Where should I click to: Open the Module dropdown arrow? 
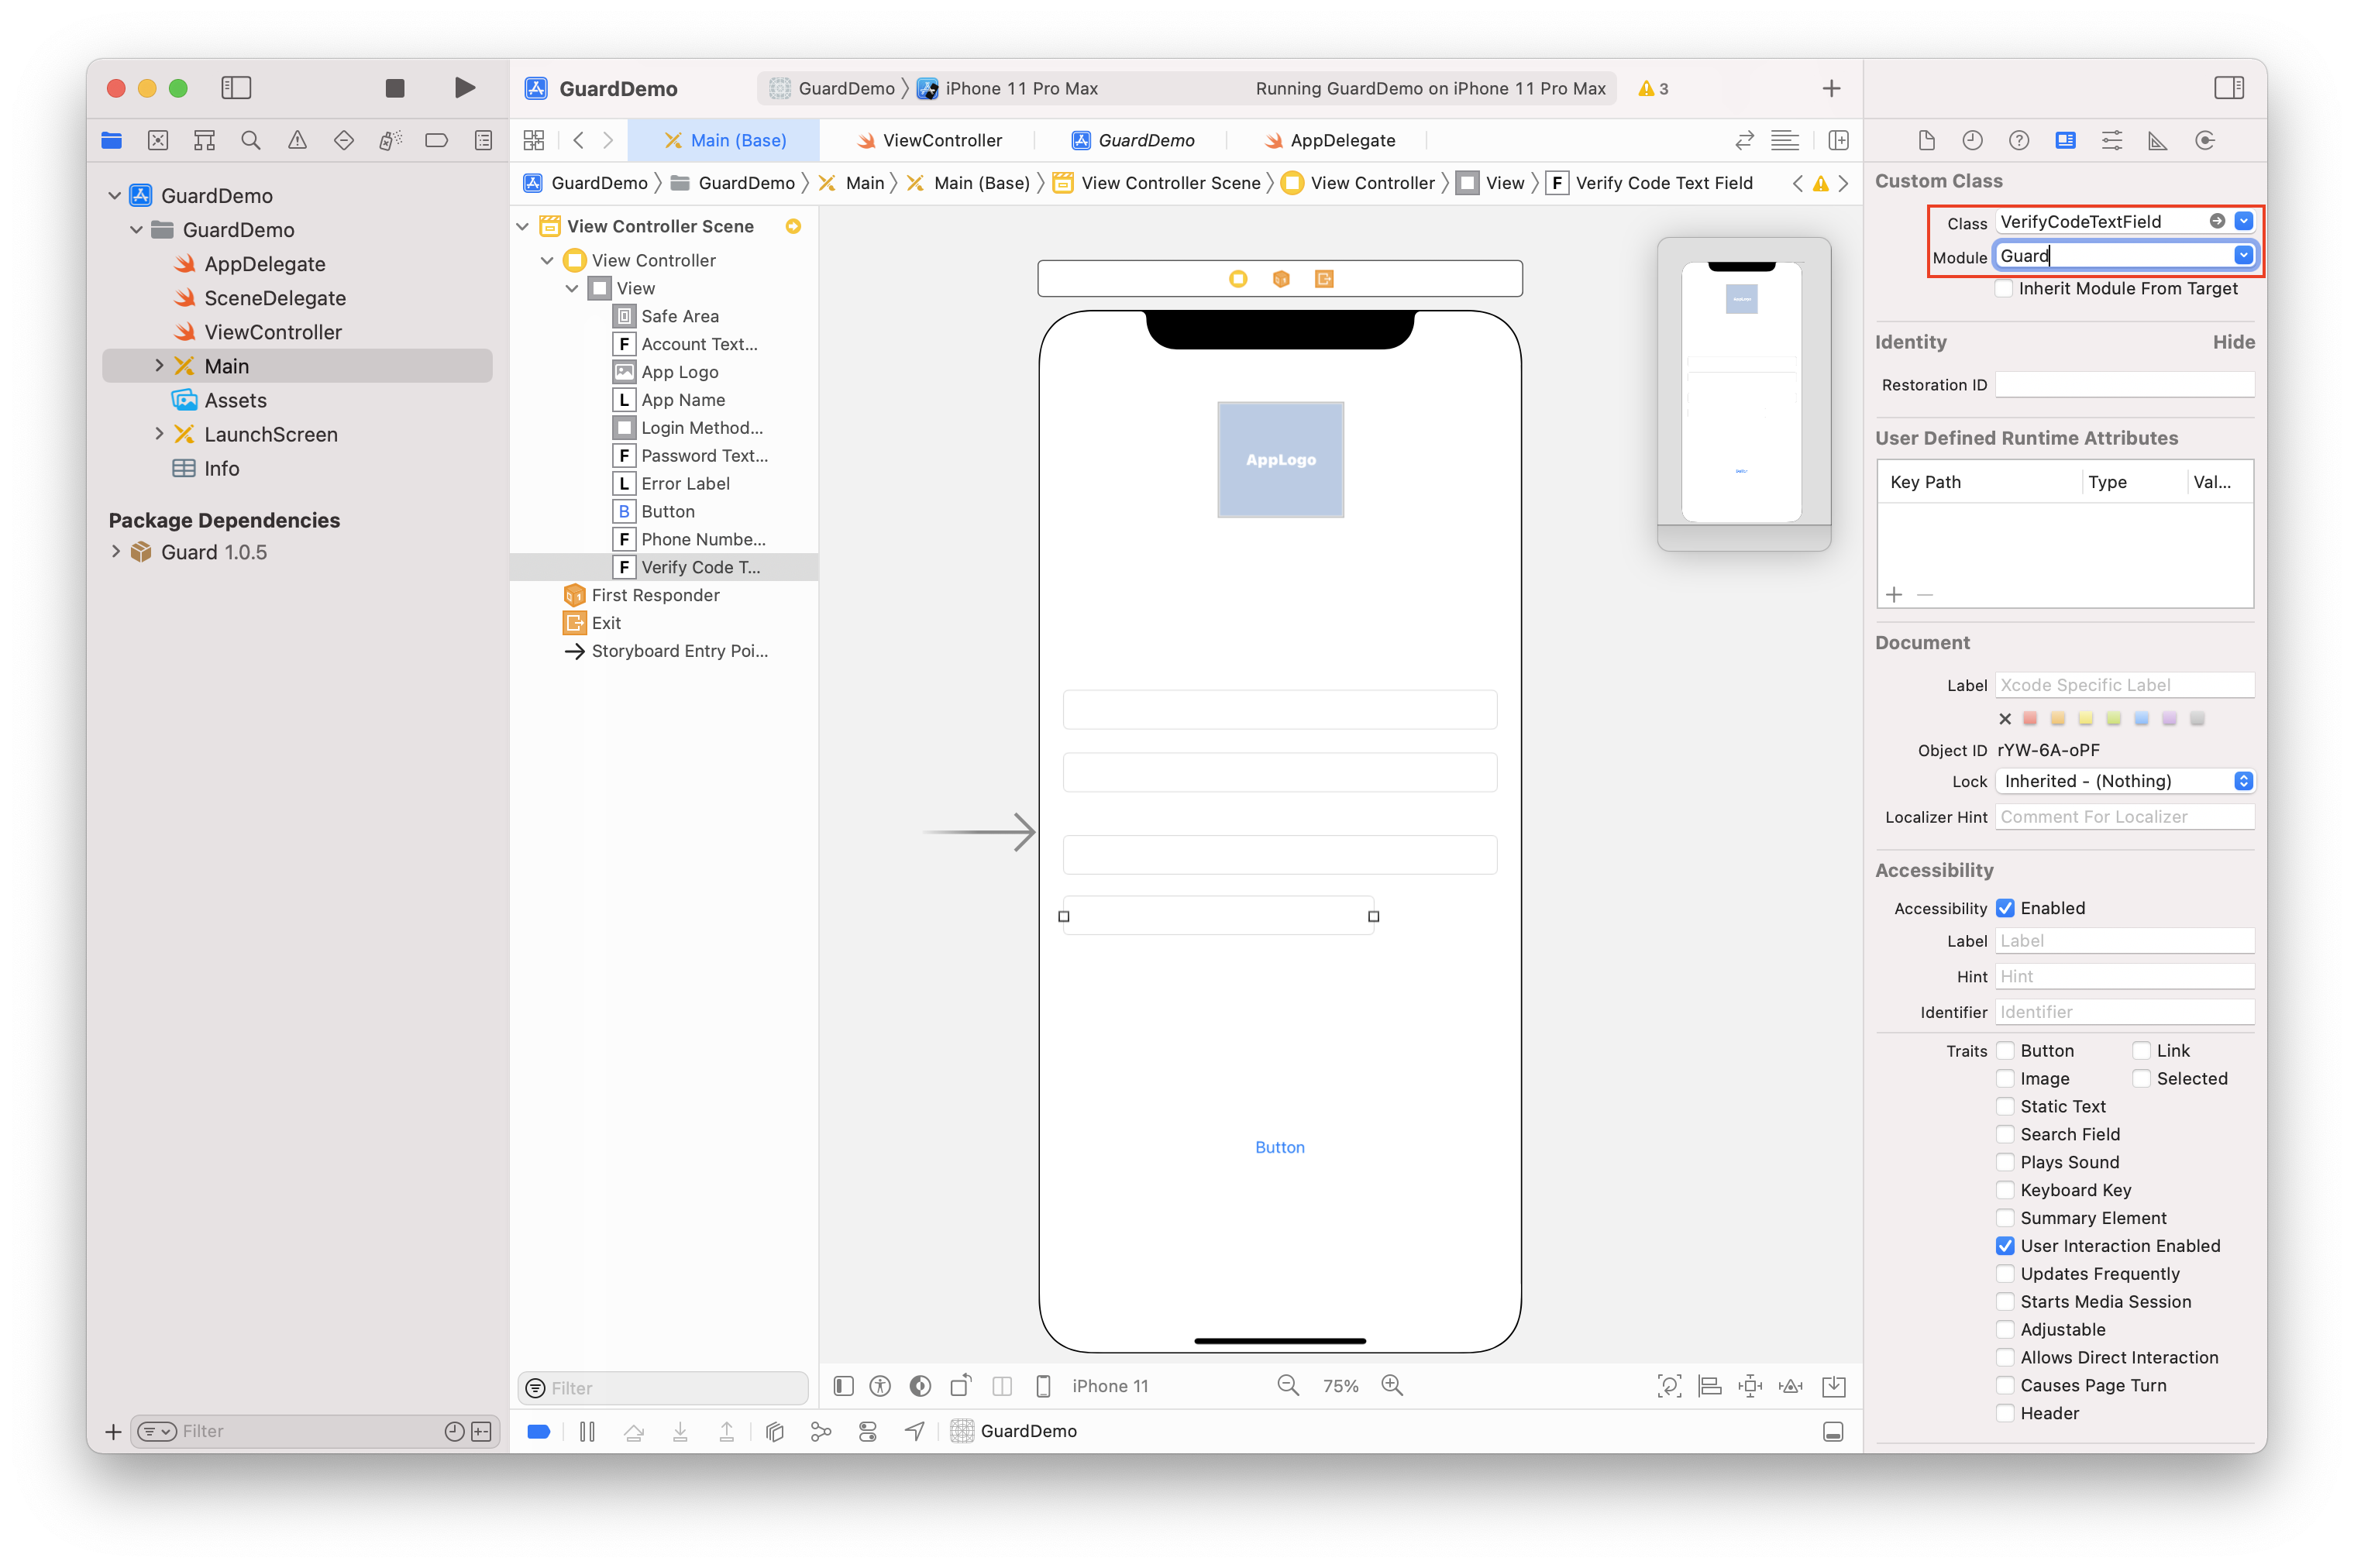point(2243,256)
